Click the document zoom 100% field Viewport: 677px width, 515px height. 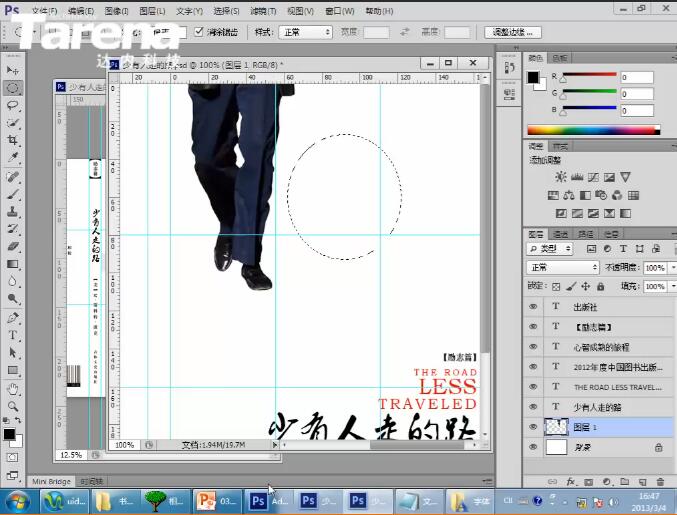(x=125, y=445)
